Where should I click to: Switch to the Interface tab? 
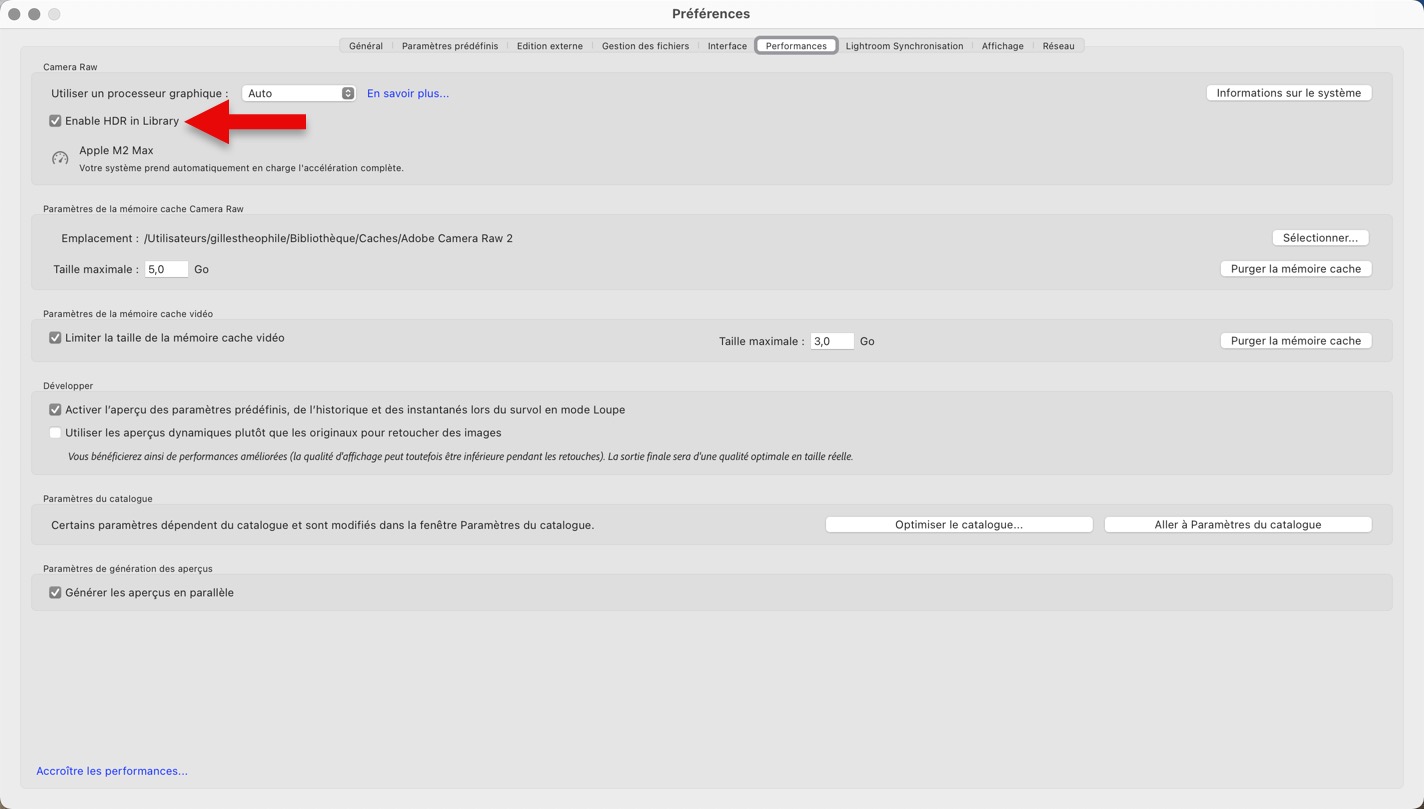[x=727, y=46]
